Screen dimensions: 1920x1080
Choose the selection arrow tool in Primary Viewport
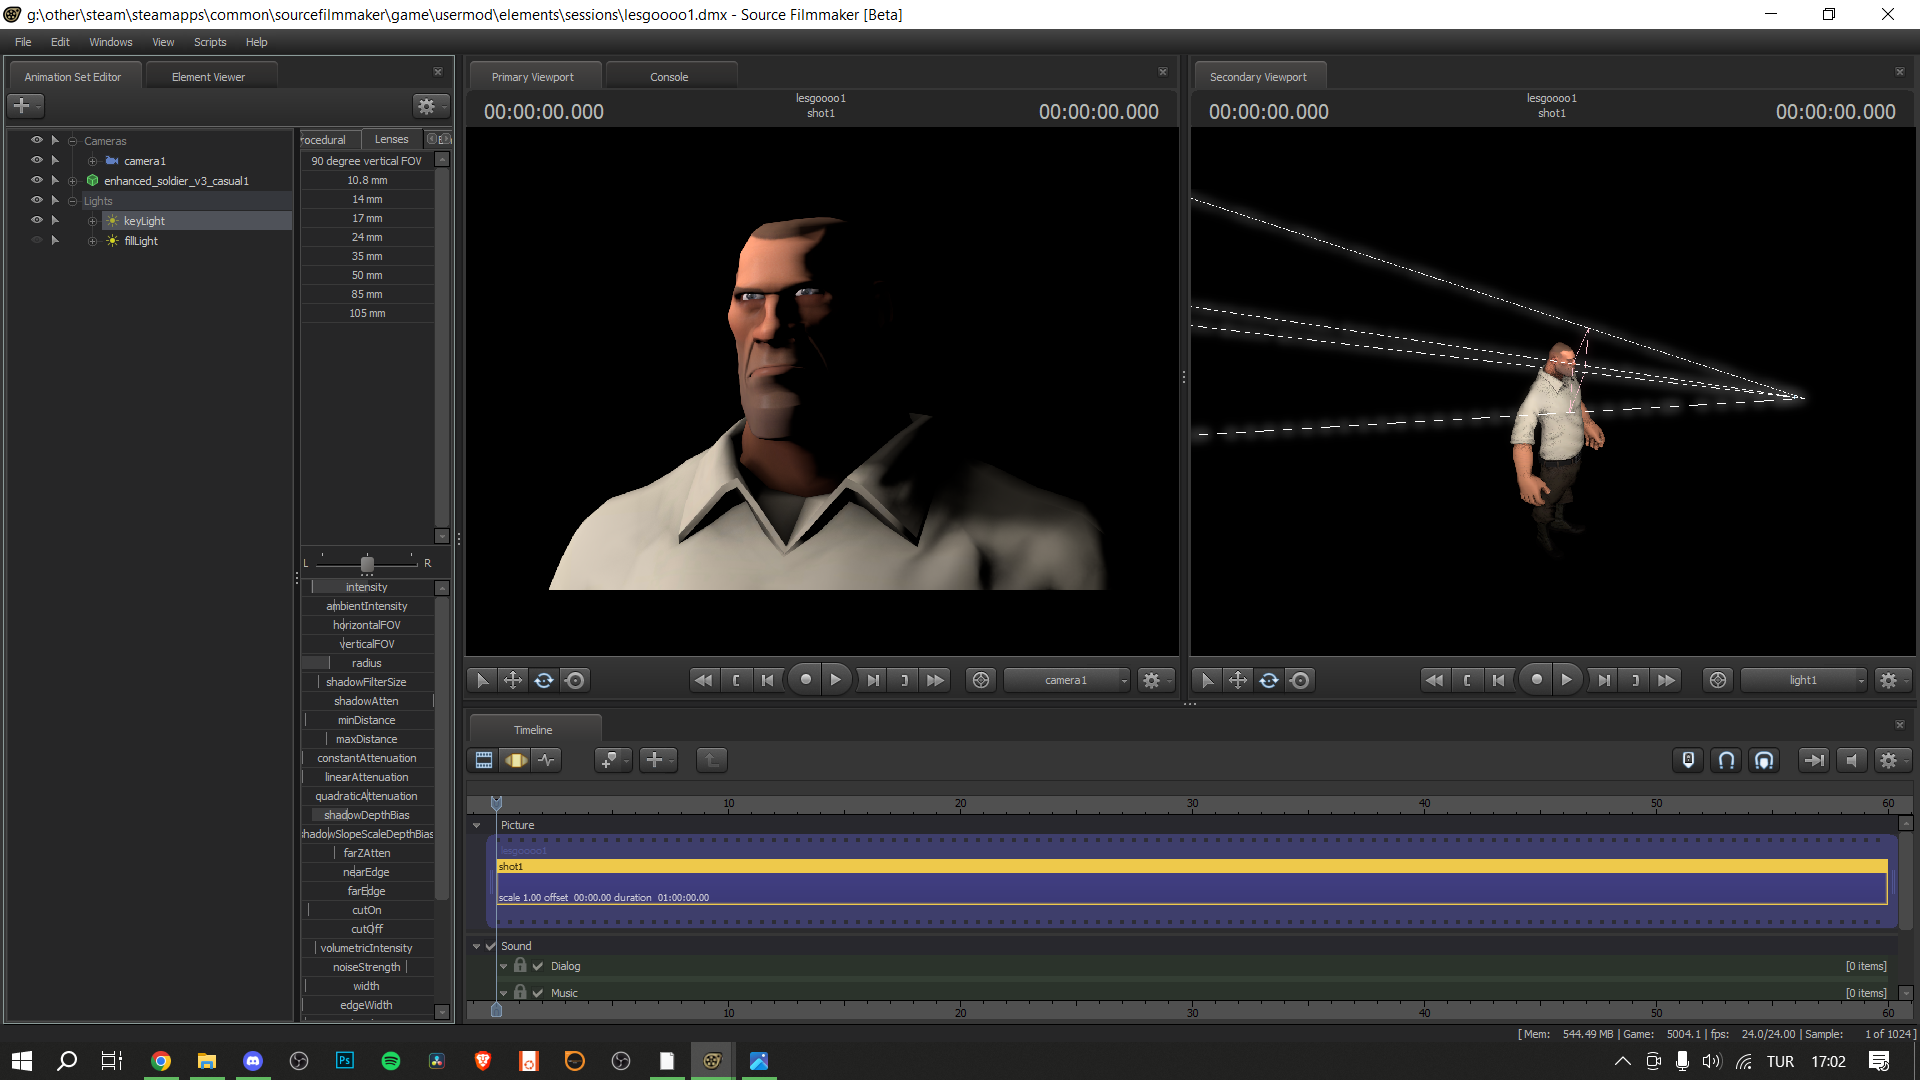[483, 680]
